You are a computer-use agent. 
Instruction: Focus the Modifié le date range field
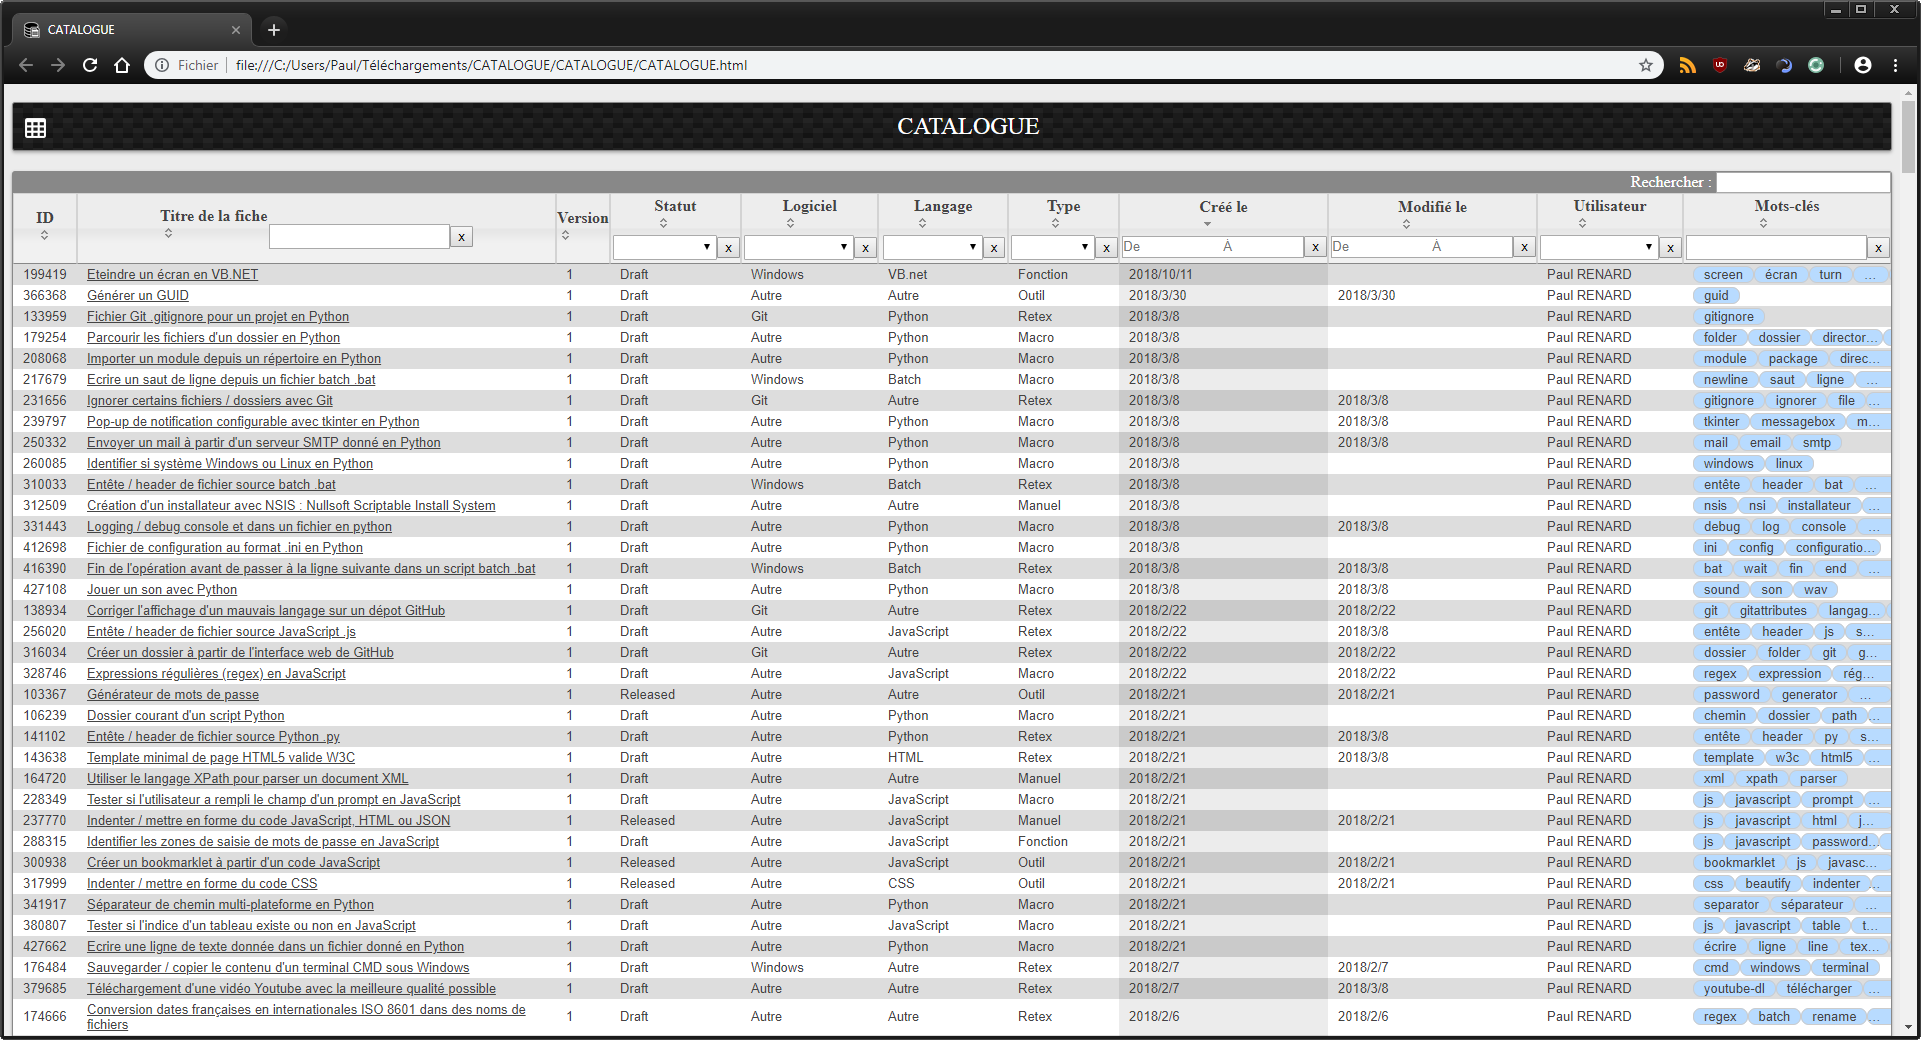pyautogui.click(x=1421, y=246)
